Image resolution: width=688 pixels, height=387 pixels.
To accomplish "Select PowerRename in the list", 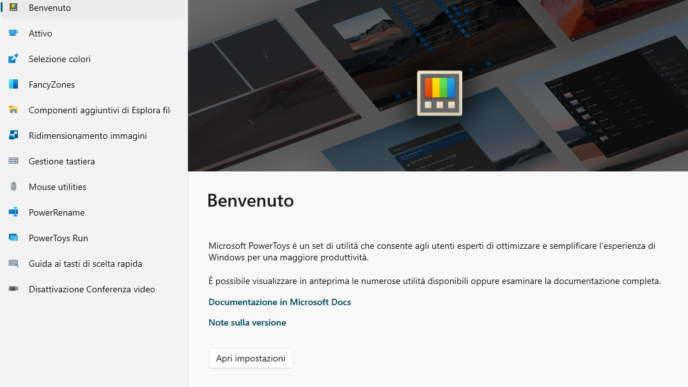I will coord(93,212).
